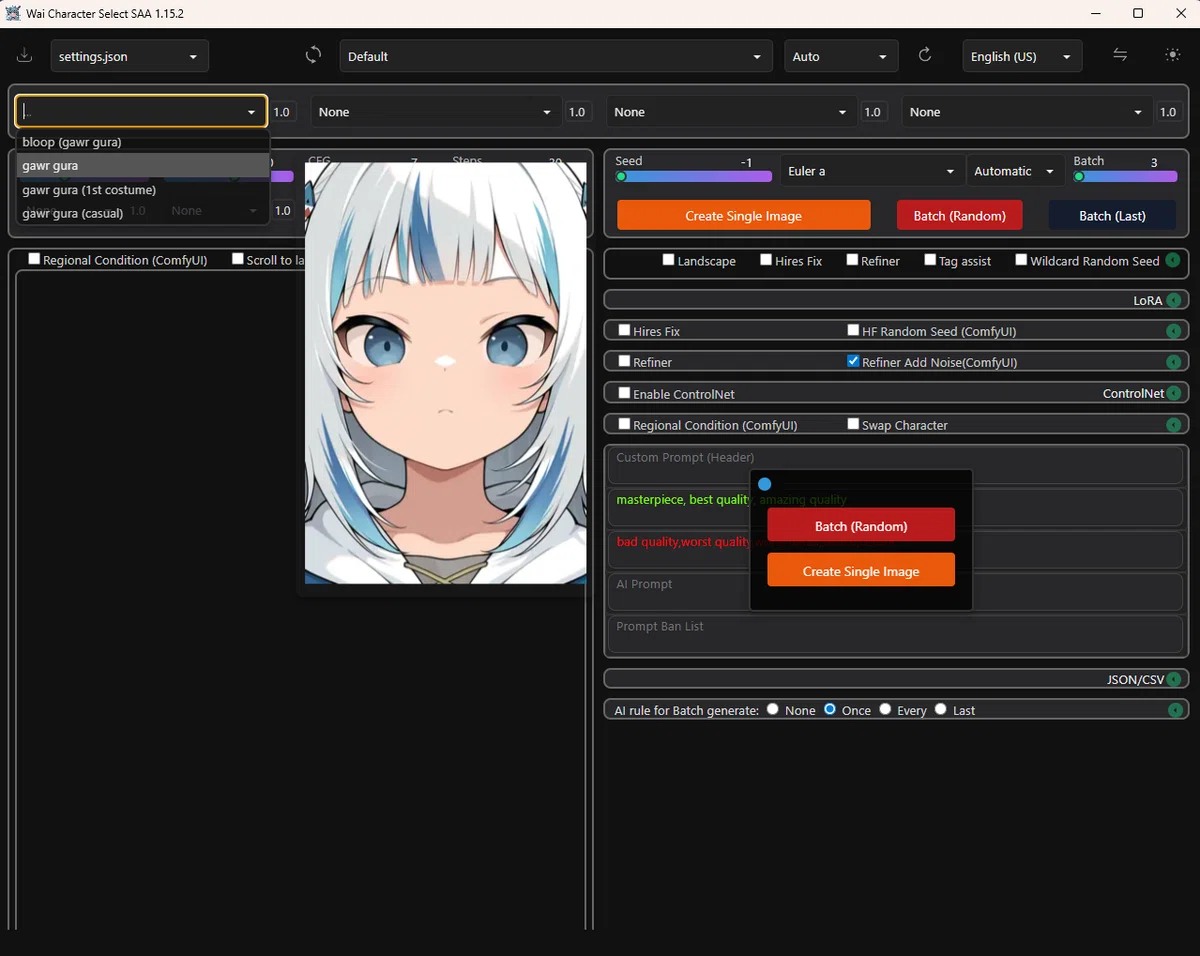The width and height of the screenshot is (1200, 956).
Task: Click the 1.0 weight beside the character search box
Action: pyautogui.click(x=282, y=112)
